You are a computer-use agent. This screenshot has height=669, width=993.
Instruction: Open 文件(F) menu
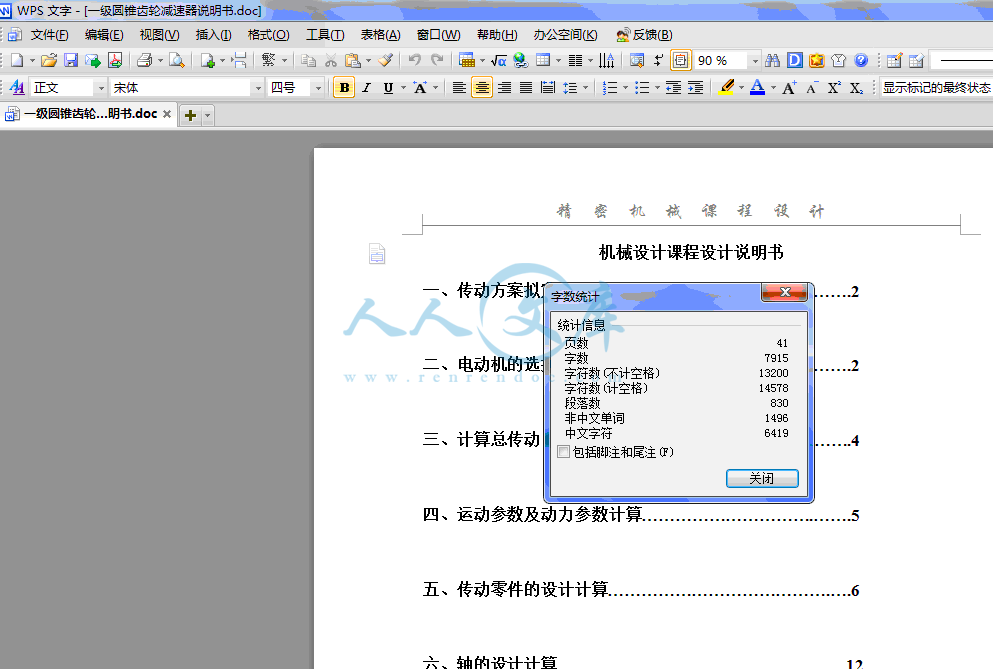tap(49, 35)
